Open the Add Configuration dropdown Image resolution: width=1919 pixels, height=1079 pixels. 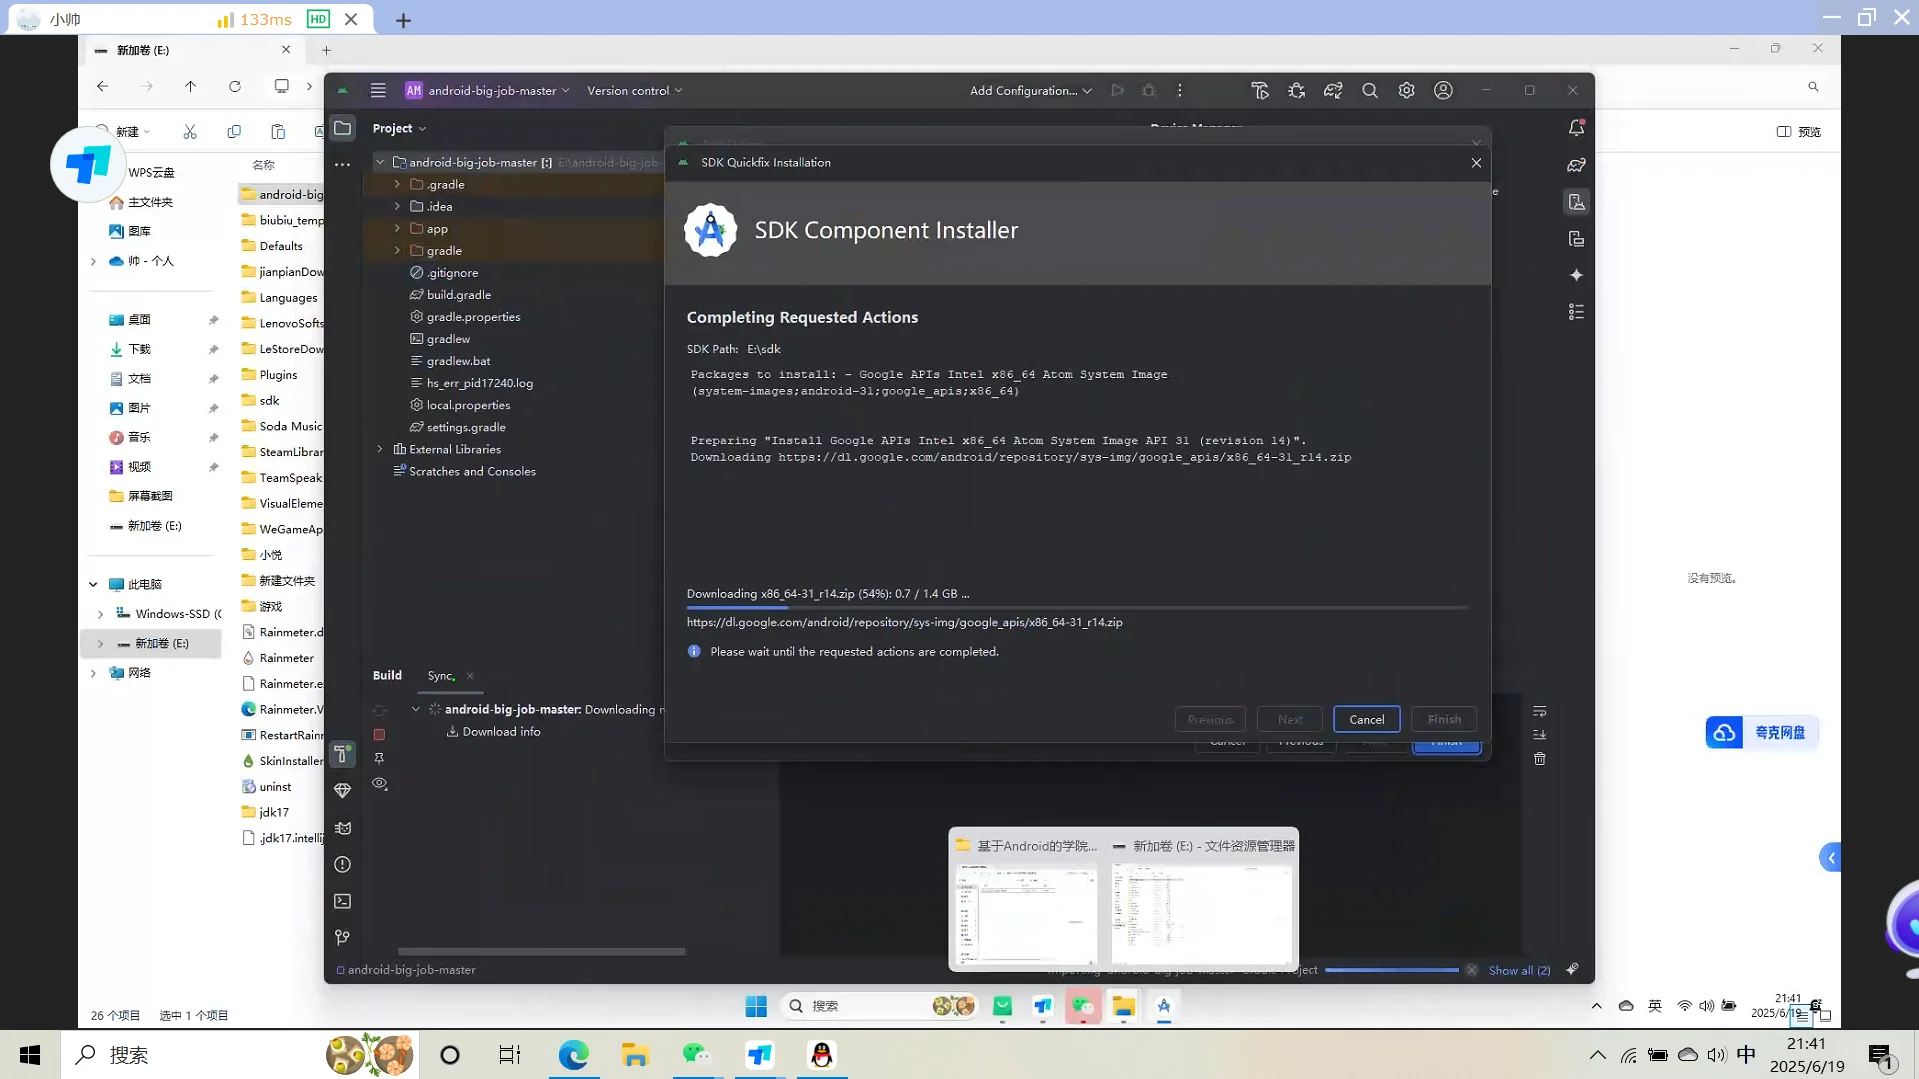pyautogui.click(x=1030, y=90)
